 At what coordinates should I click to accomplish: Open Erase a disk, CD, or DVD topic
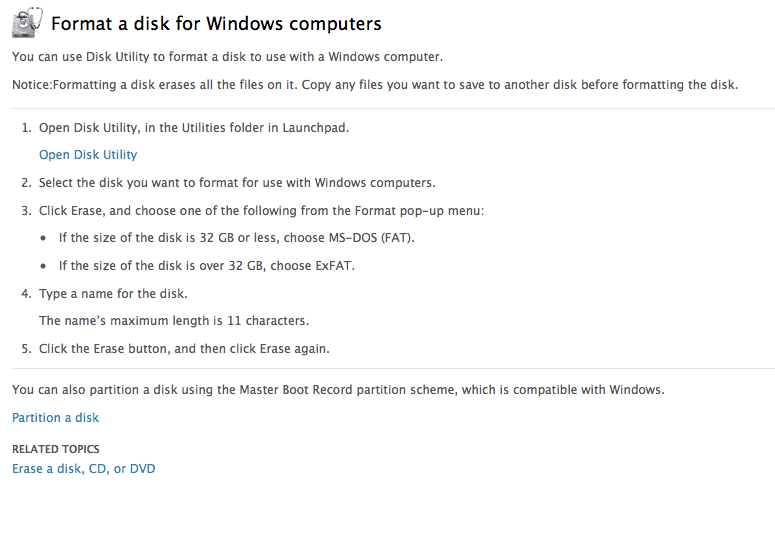click(84, 468)
